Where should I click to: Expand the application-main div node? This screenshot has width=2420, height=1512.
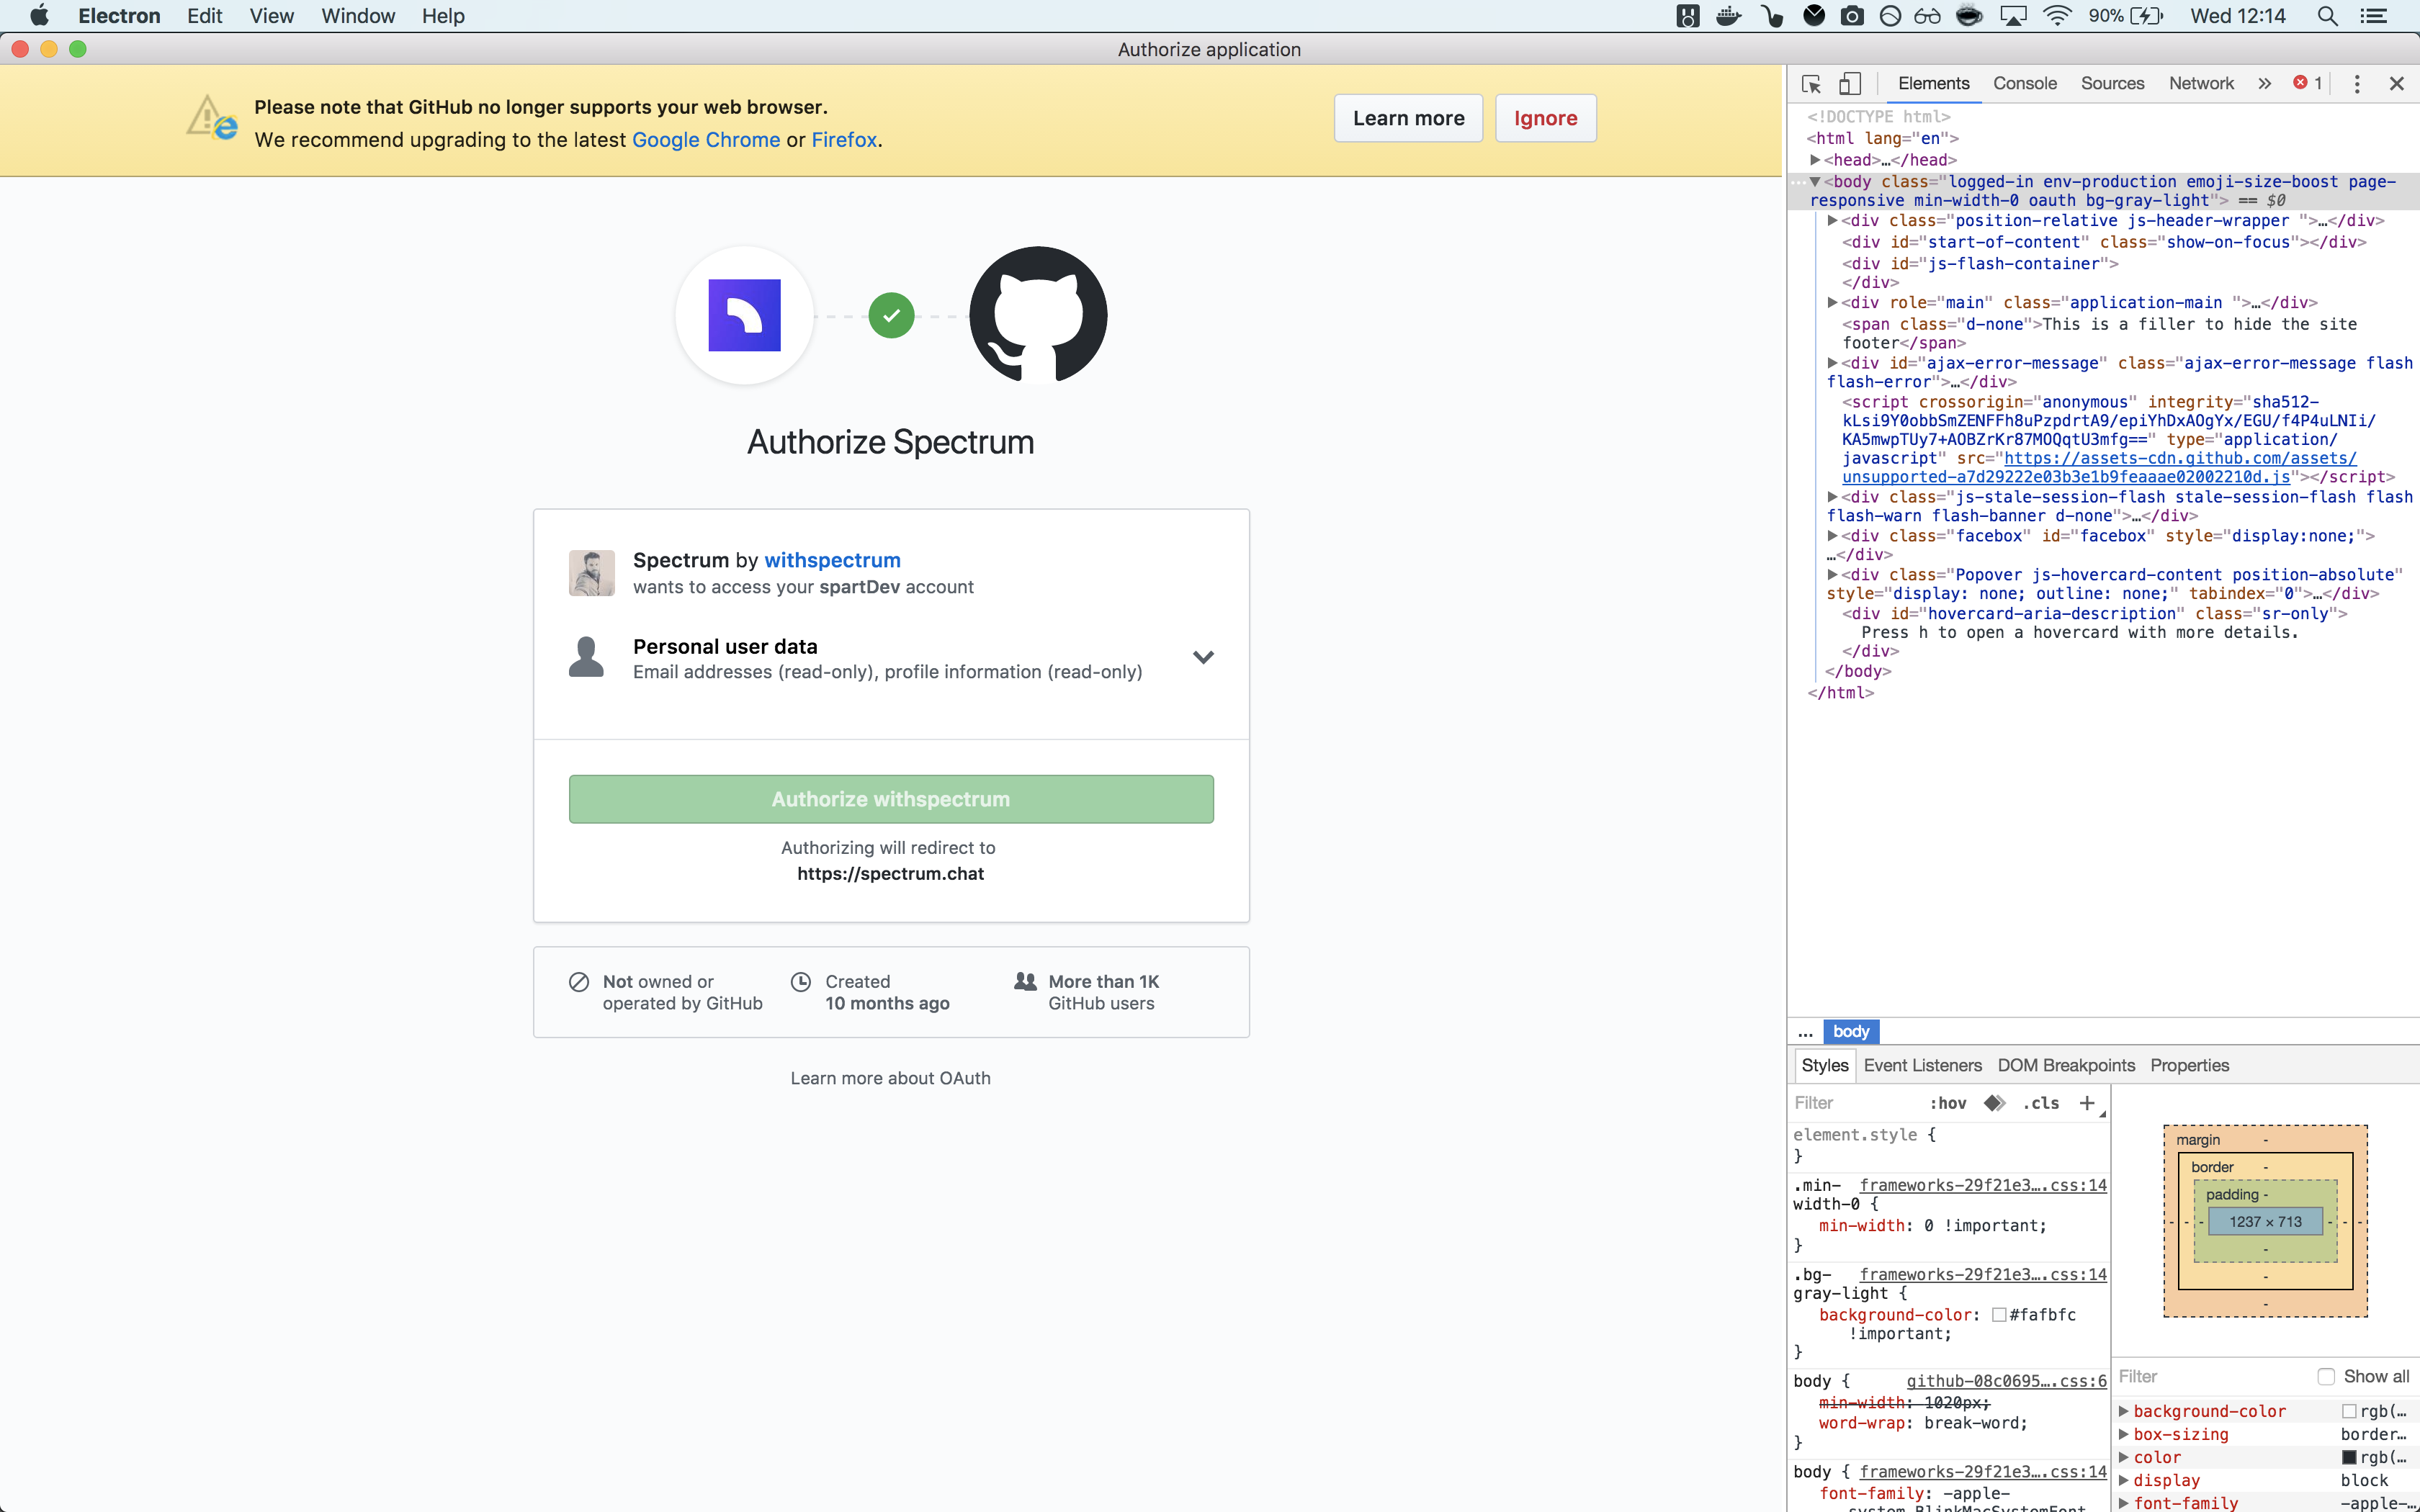tap(1832, 303)
